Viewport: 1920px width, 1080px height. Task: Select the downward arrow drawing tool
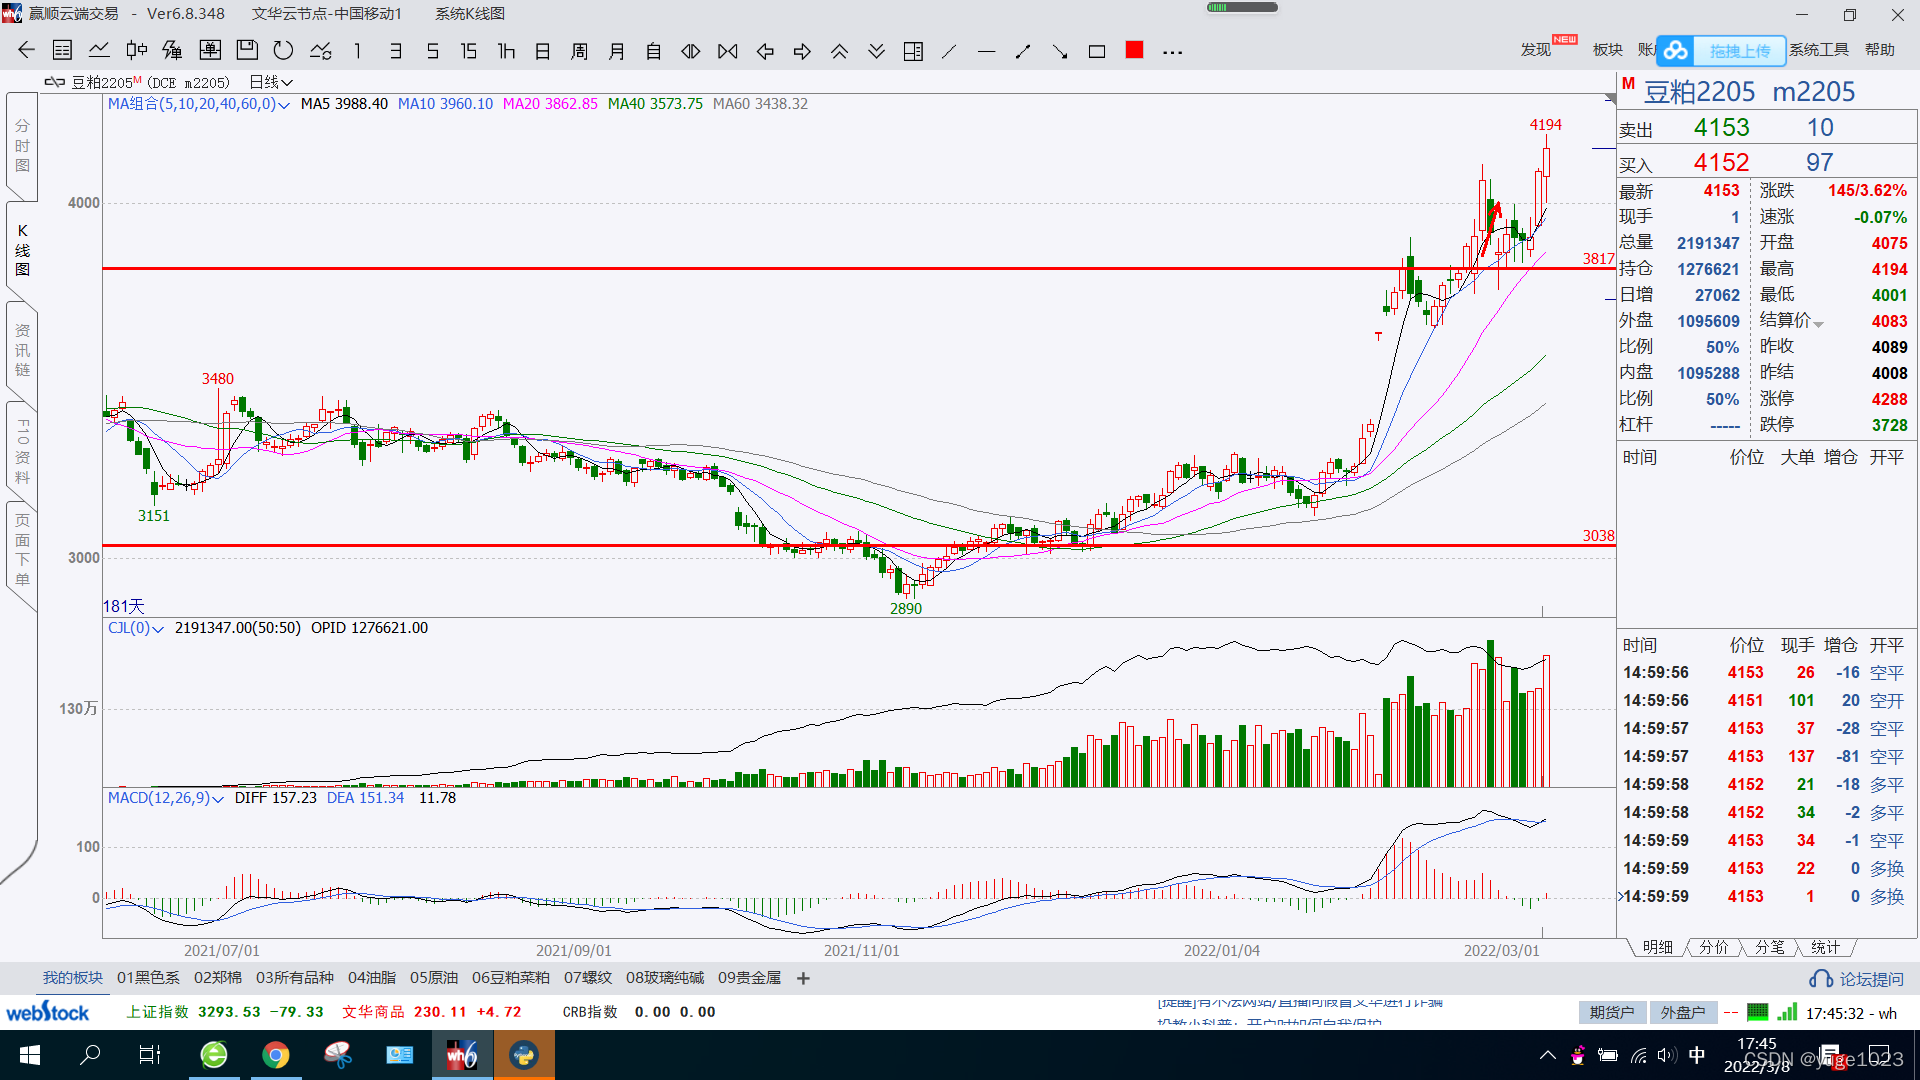[1060, 51]
